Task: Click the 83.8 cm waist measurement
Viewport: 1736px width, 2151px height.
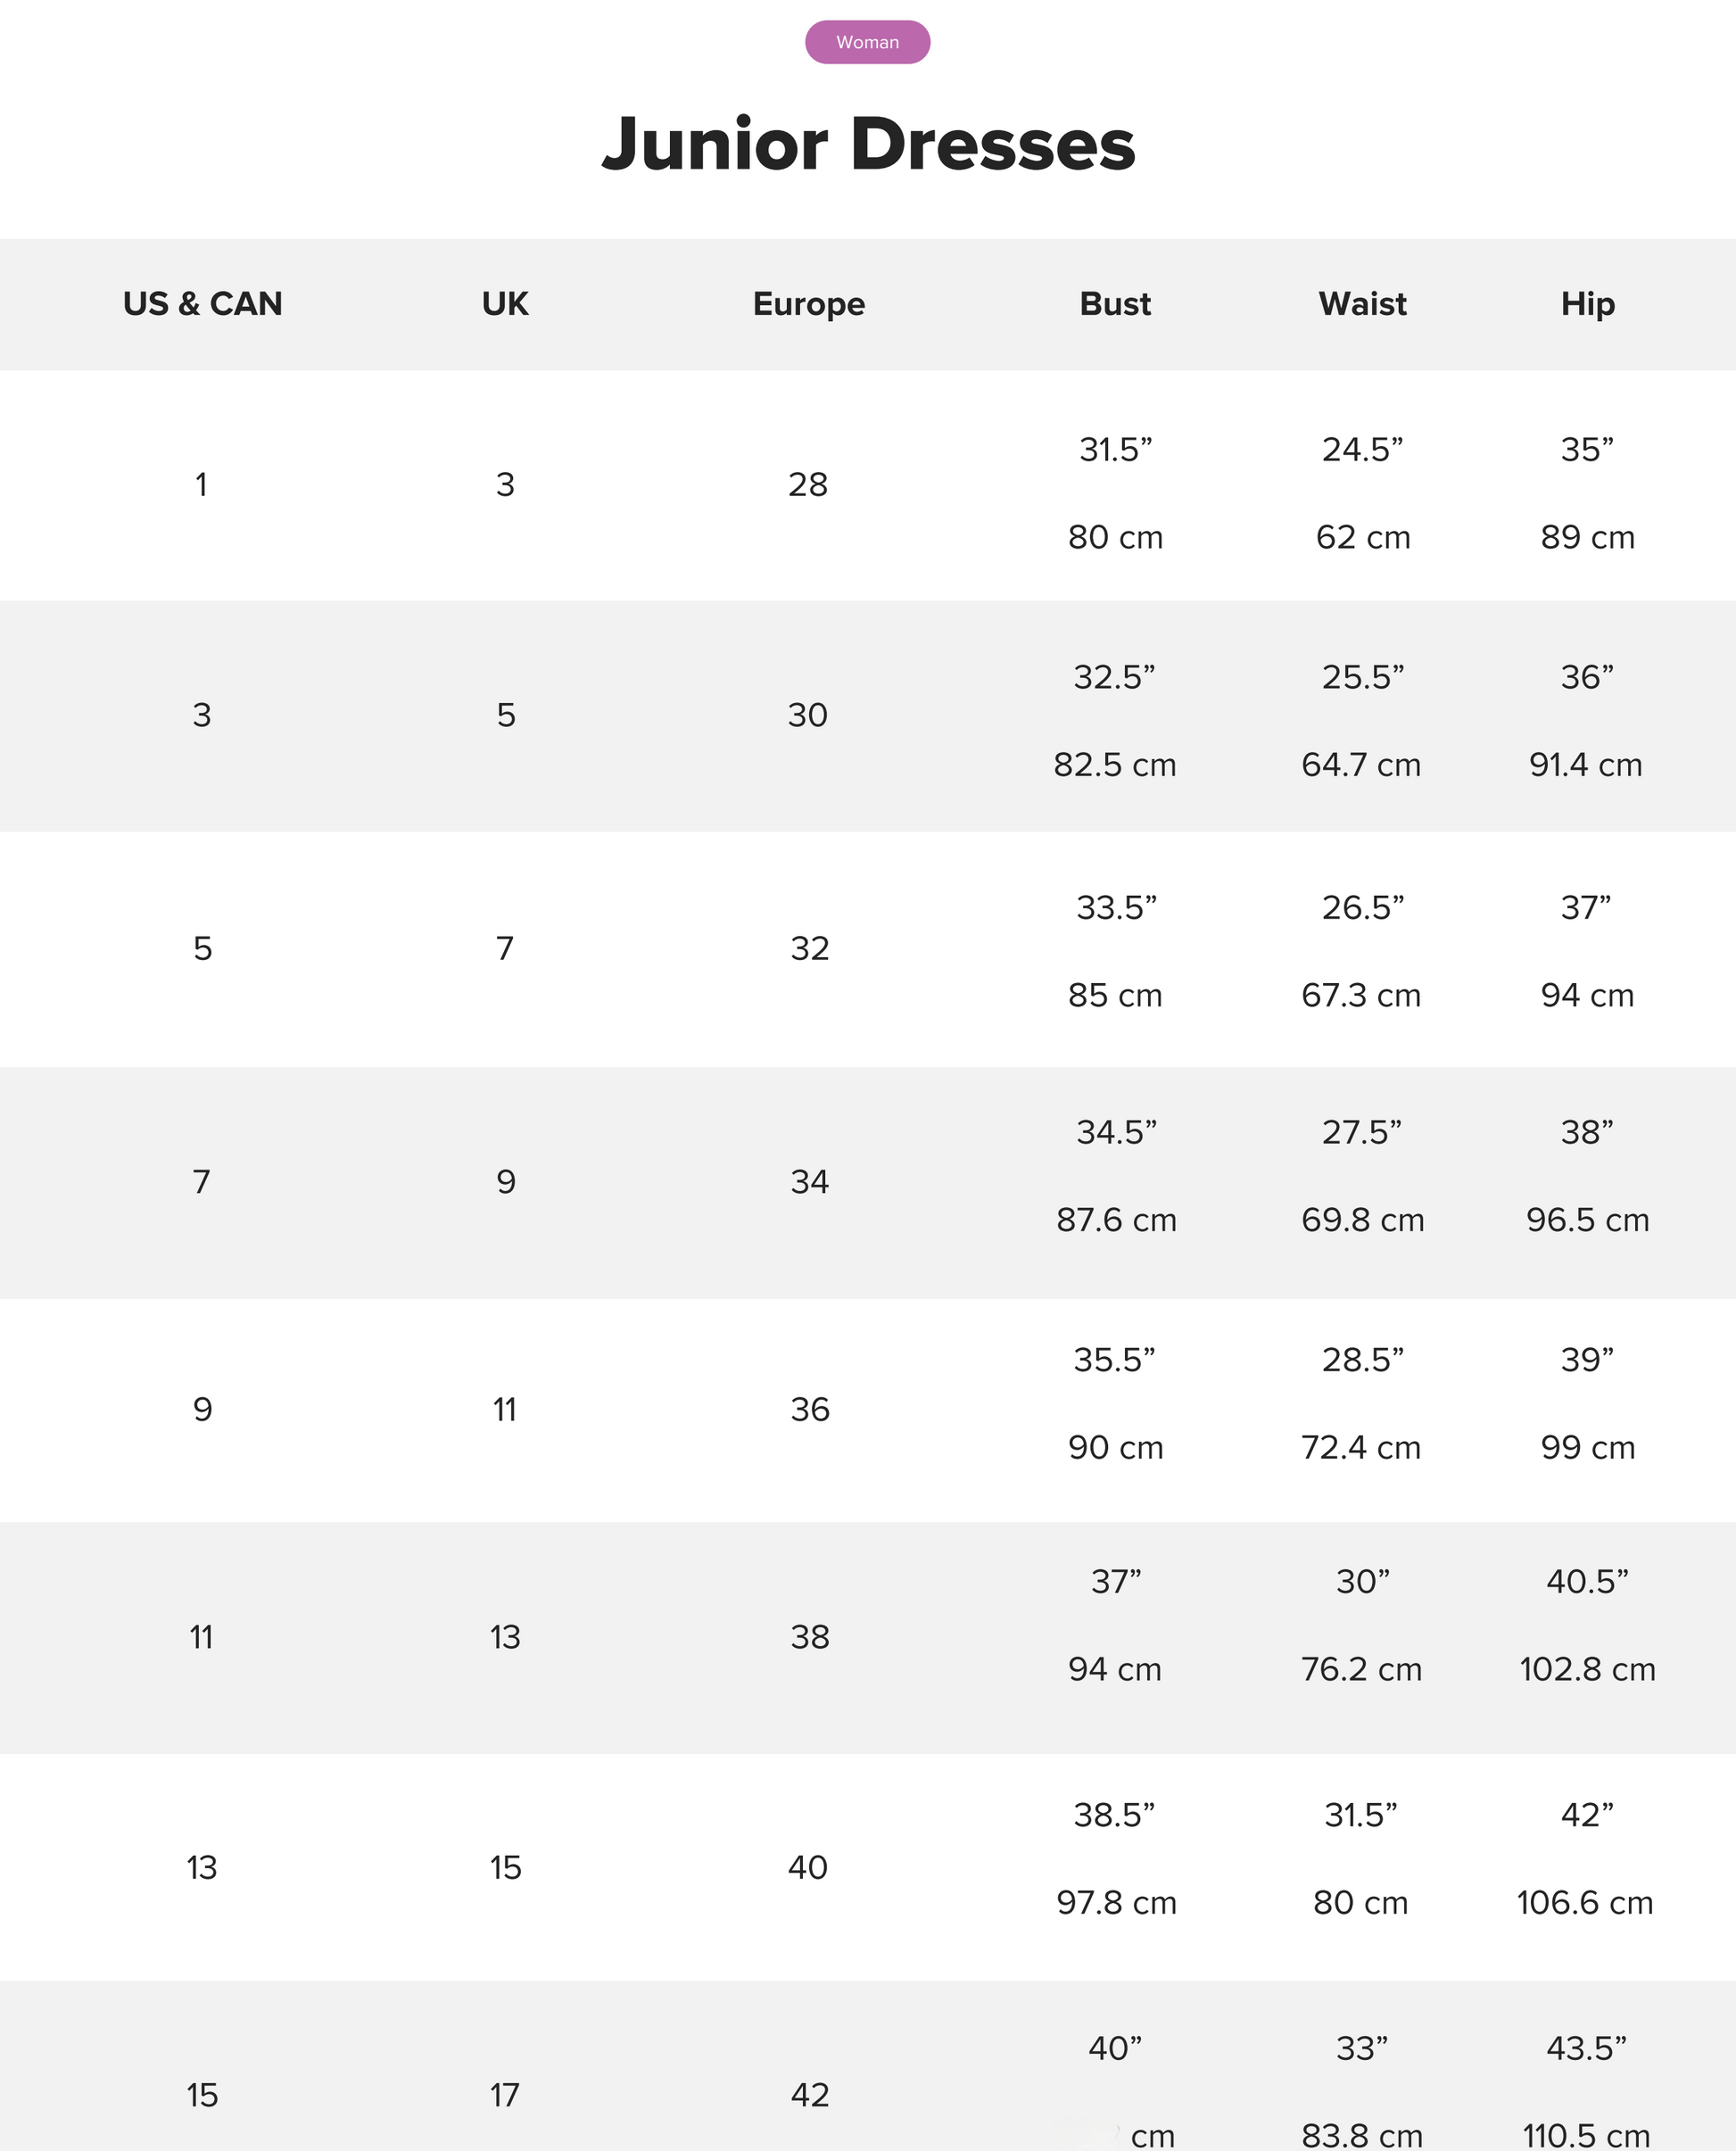Action: (1361, 2136)
